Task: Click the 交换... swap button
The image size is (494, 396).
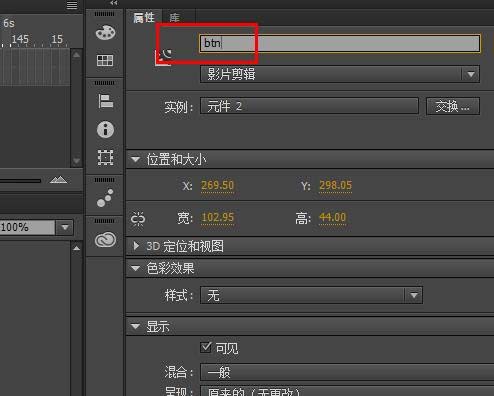Action: click(453, 106)
